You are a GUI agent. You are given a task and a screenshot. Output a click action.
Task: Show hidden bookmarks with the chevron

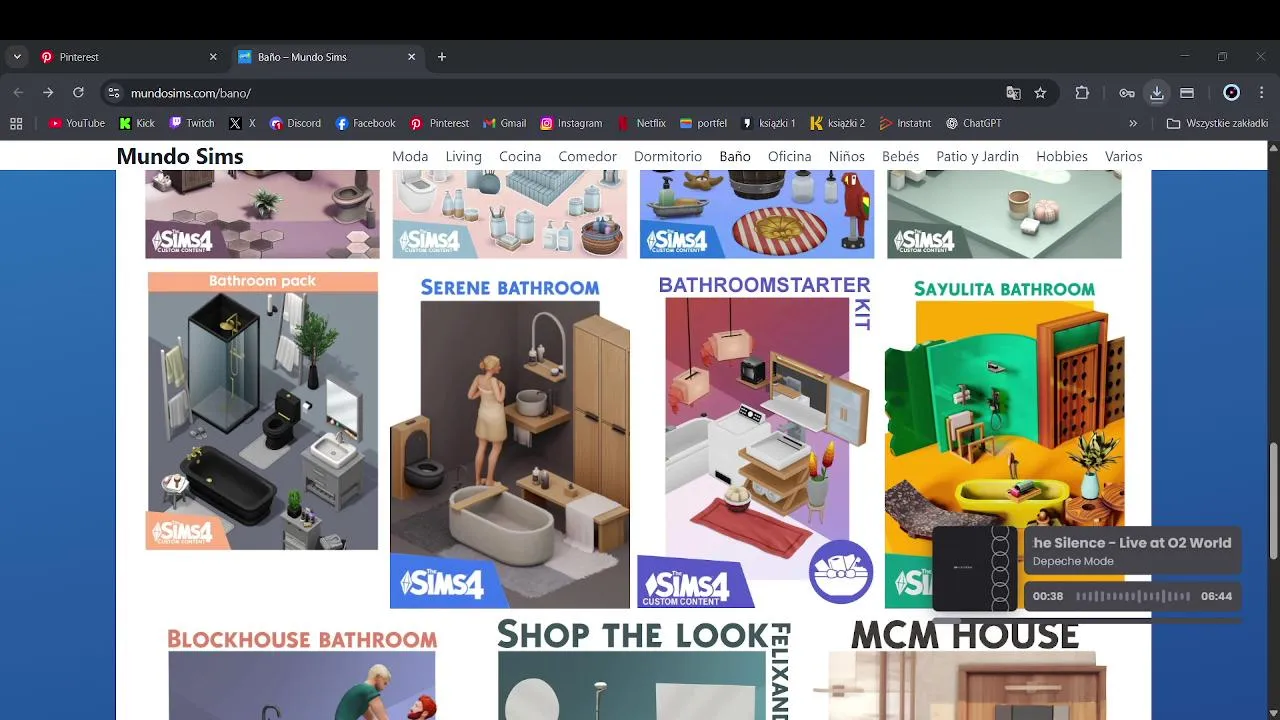pos(1133,123)
